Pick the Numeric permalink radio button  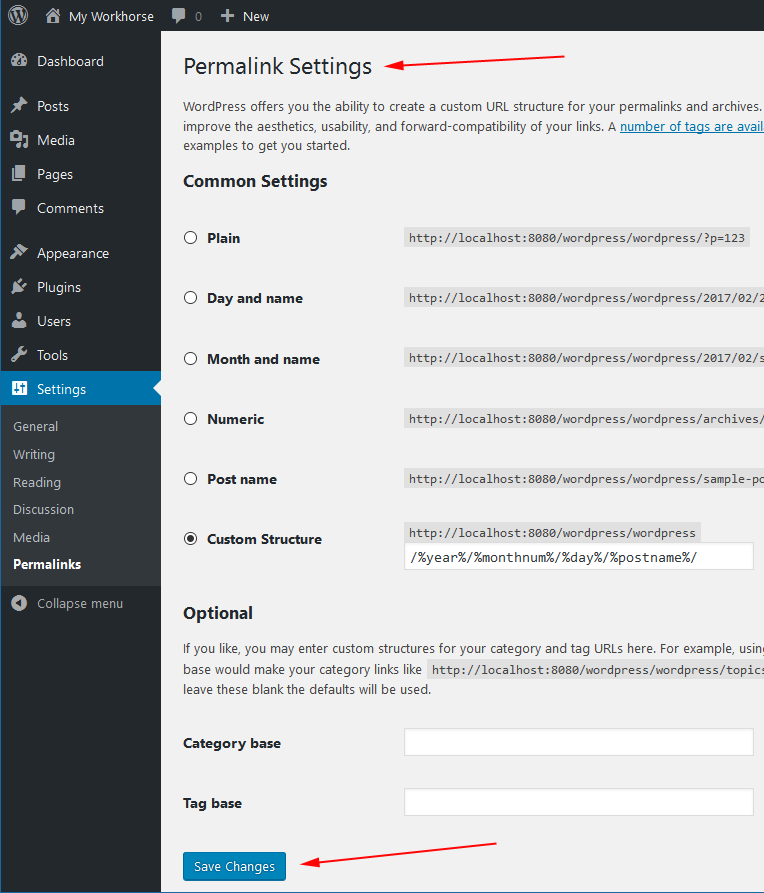tap(191, 419)
